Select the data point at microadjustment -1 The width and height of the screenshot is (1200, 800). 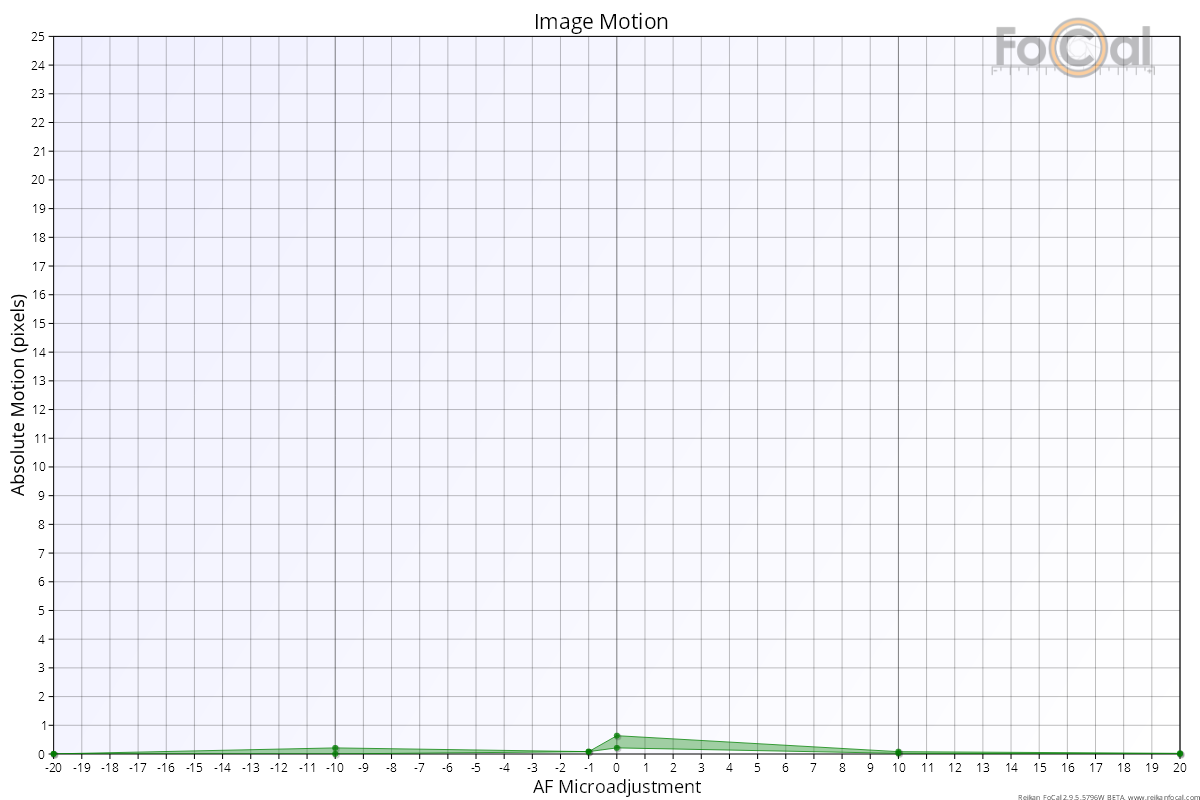coord(589,752)
